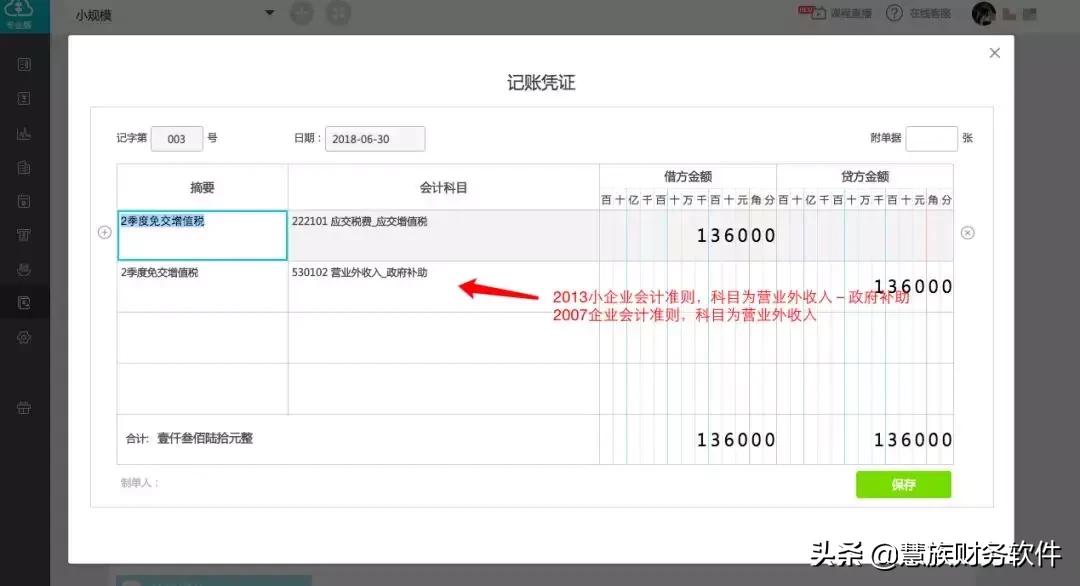Click the 保存 save button
Screen dimensions: 1080x586
pos(903,484)
